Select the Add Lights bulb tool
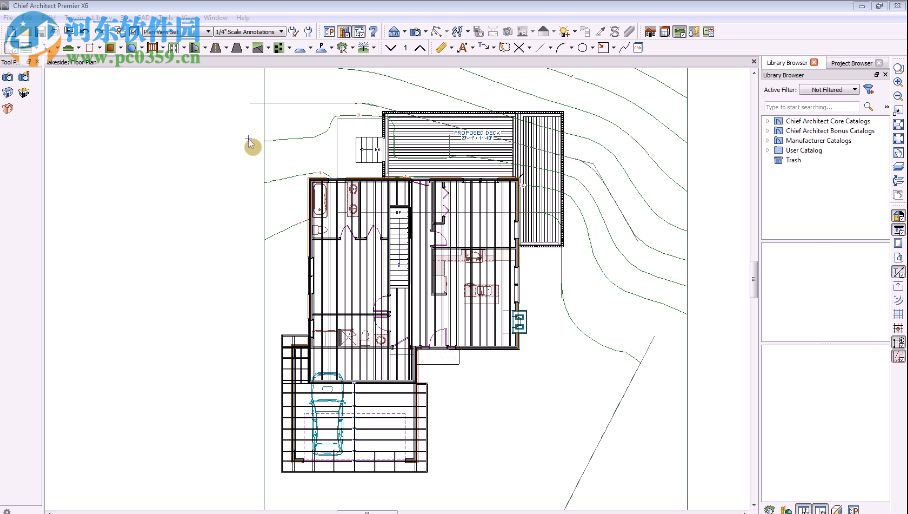This screenshot has width=908, height=514. pos(564,31)
